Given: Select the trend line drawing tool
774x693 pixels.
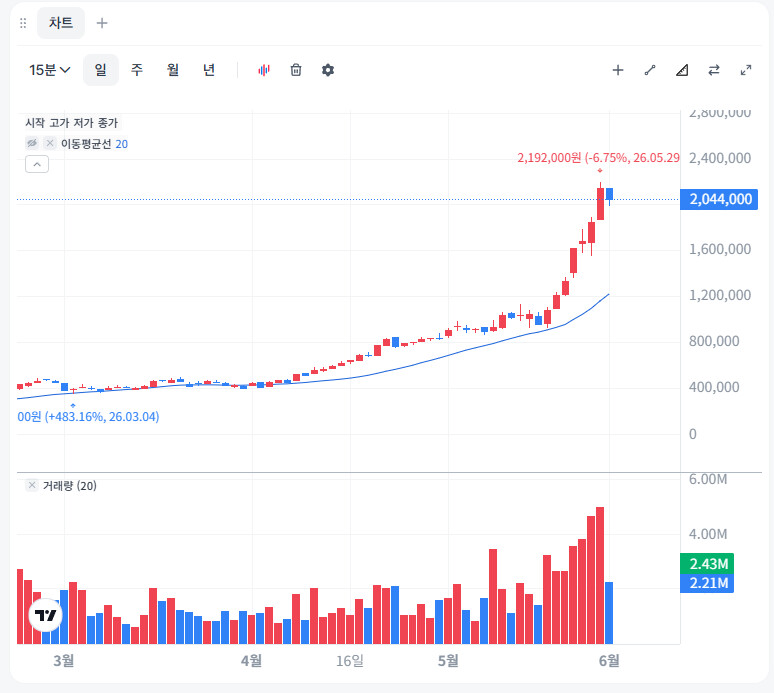Looking at the screenshot, I should click(650, 70).
